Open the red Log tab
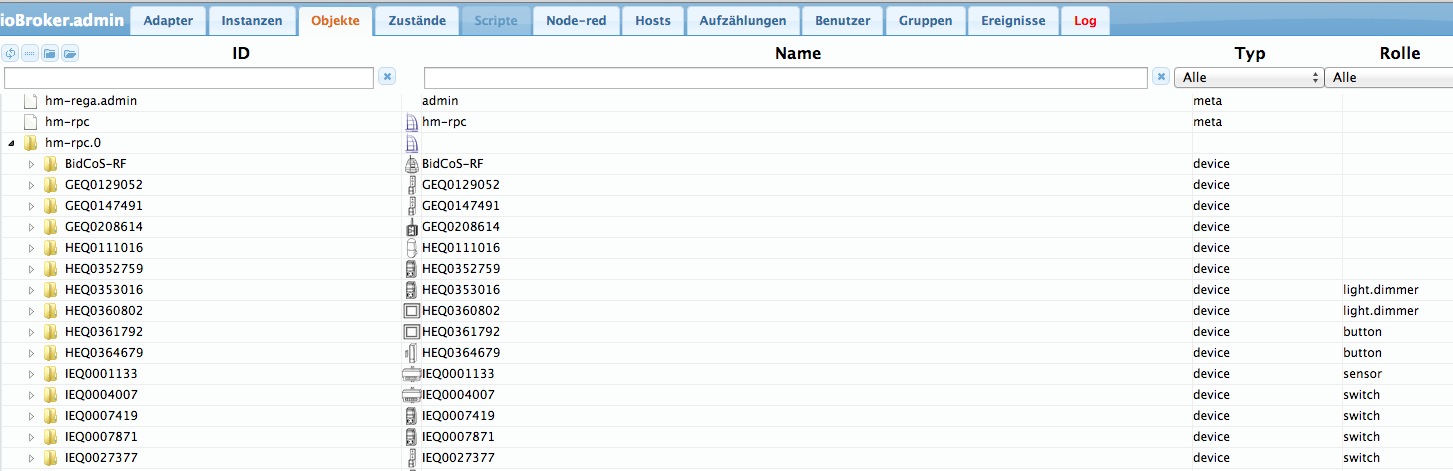 click(1085, 21)
